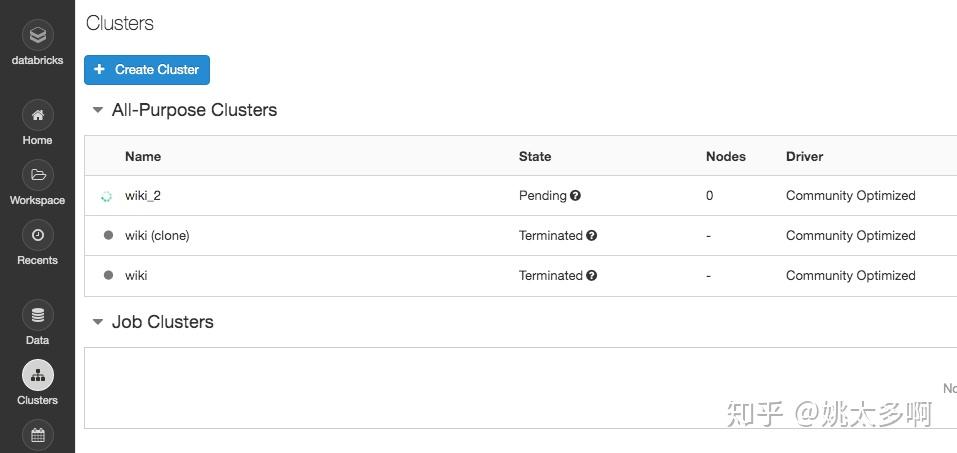Viewport: 957px width, 453px height.
Task: Open the Home sidebar icon
Action: point(37,115)
